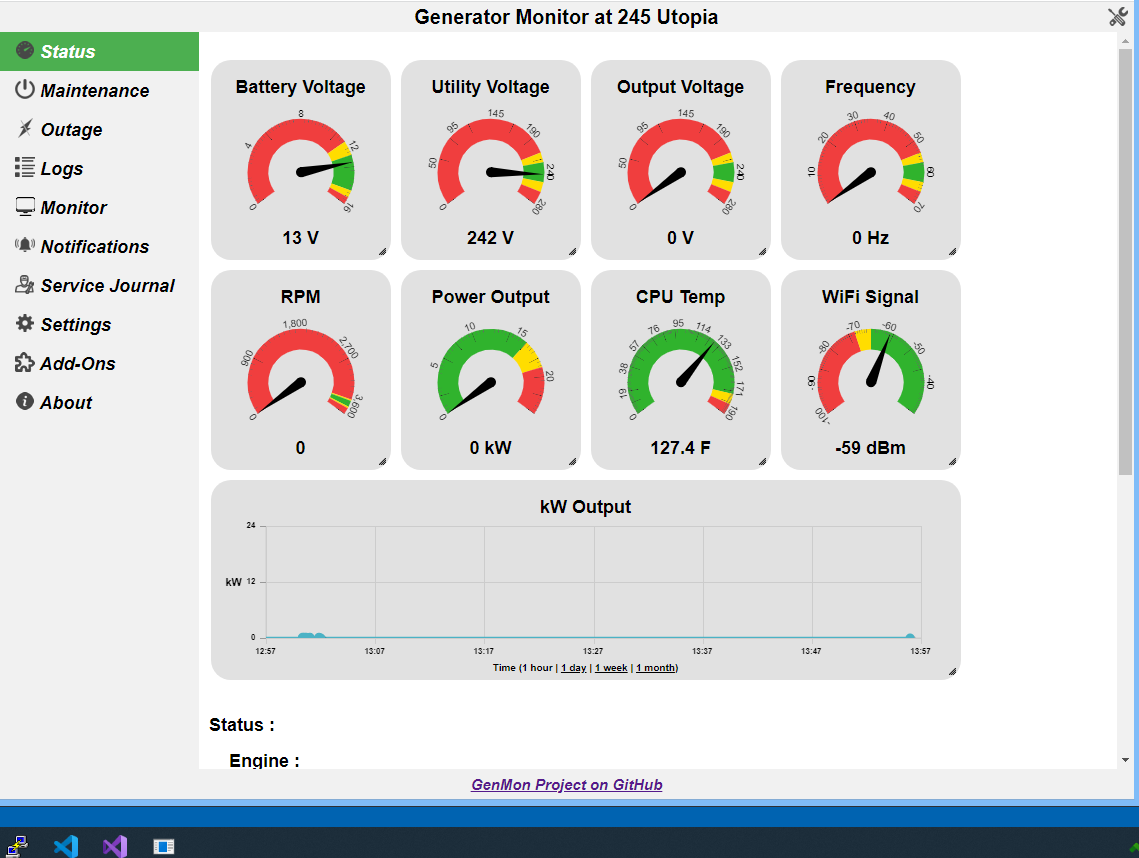Open Visual Studio Code from taskbar
The height and width of the screenshot is (858, 1139).
point(66,846)
